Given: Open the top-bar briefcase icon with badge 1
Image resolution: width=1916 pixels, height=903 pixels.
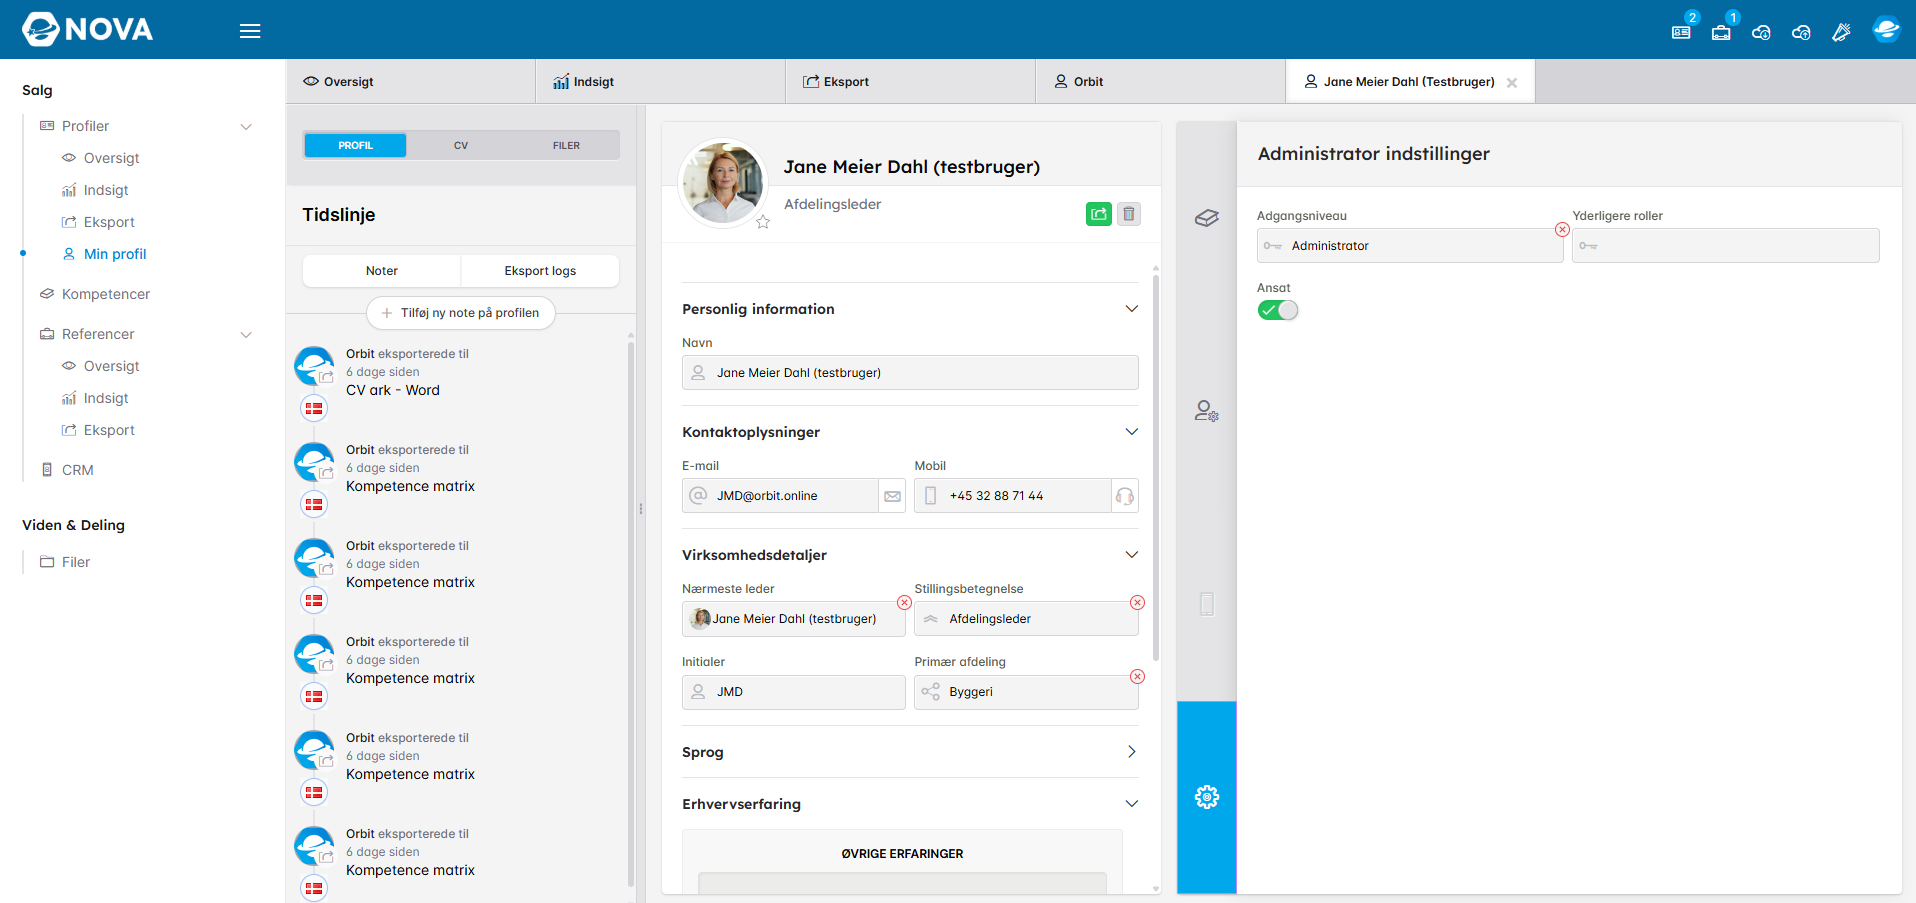Looking at the screenshot, I should (x=1721, y=32).
